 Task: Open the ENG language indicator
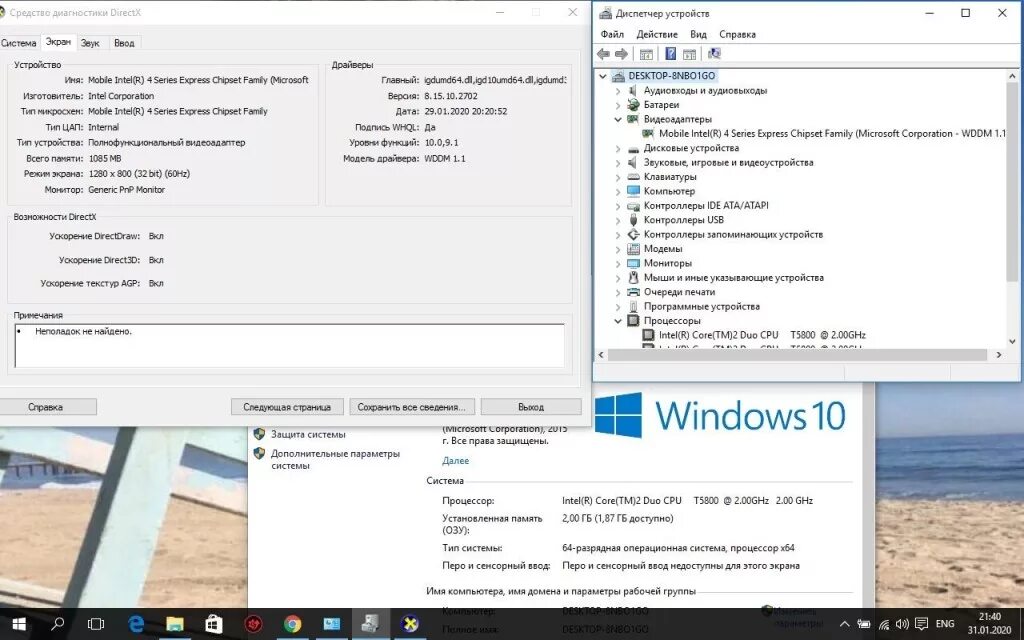point(945,624)
